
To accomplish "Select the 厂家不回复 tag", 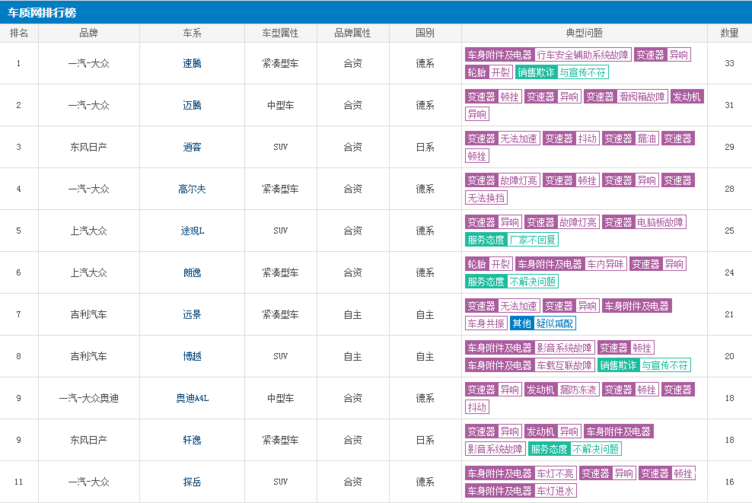I will (532, 240).
